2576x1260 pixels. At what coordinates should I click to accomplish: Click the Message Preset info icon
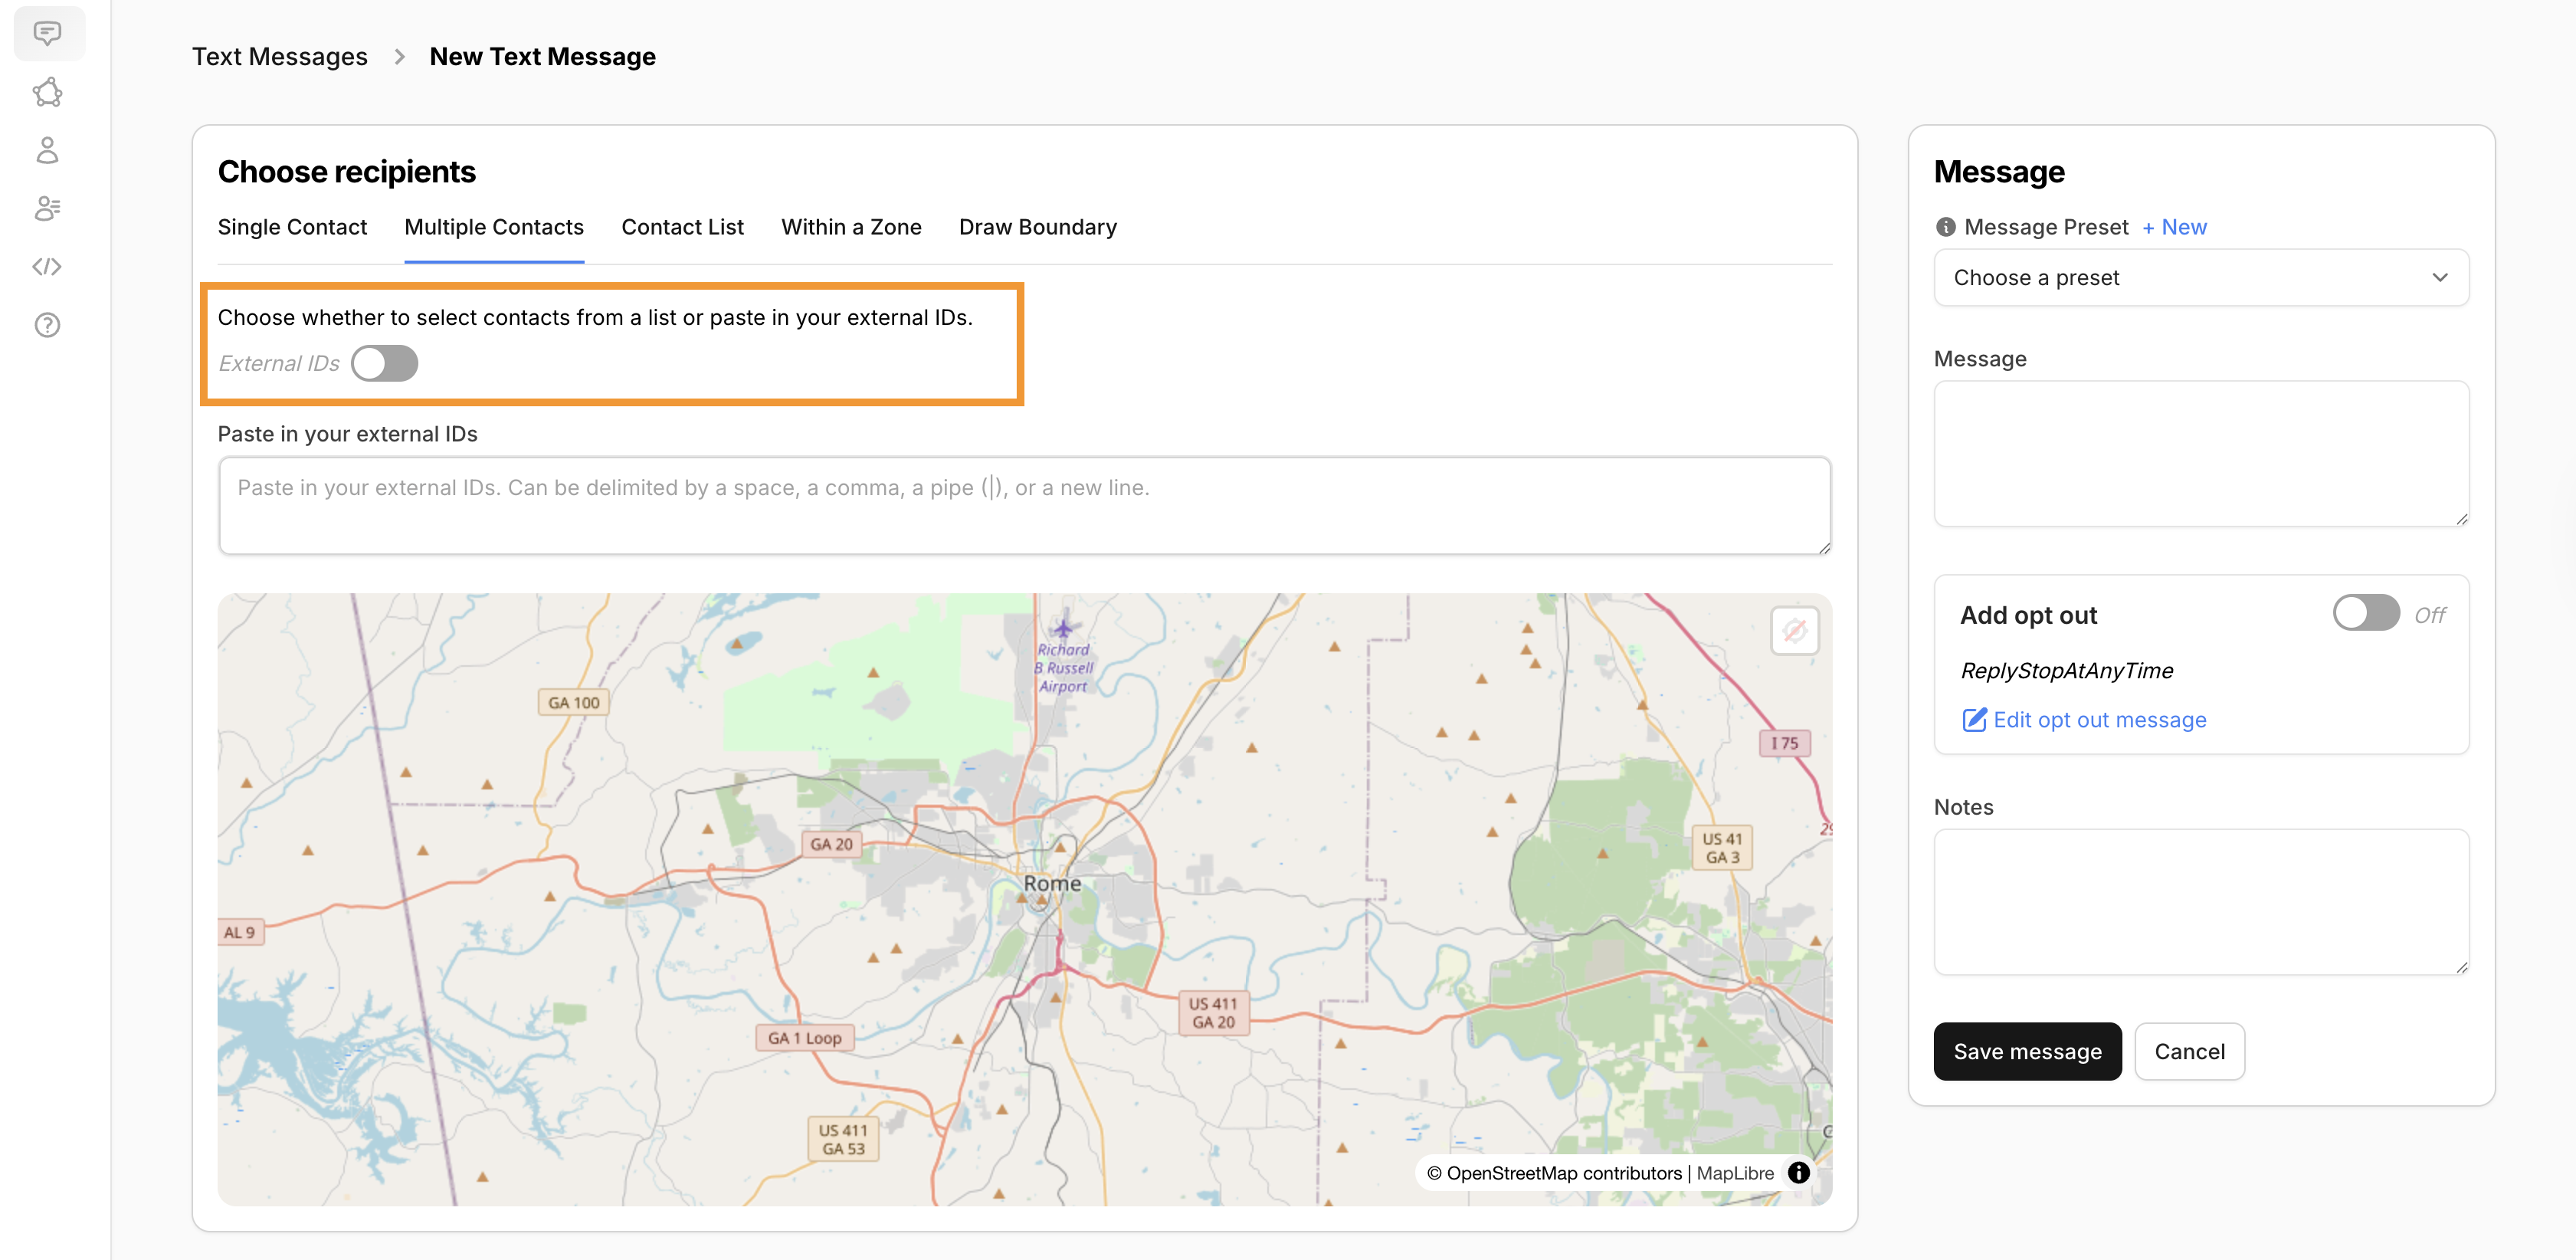[1945, 227]
